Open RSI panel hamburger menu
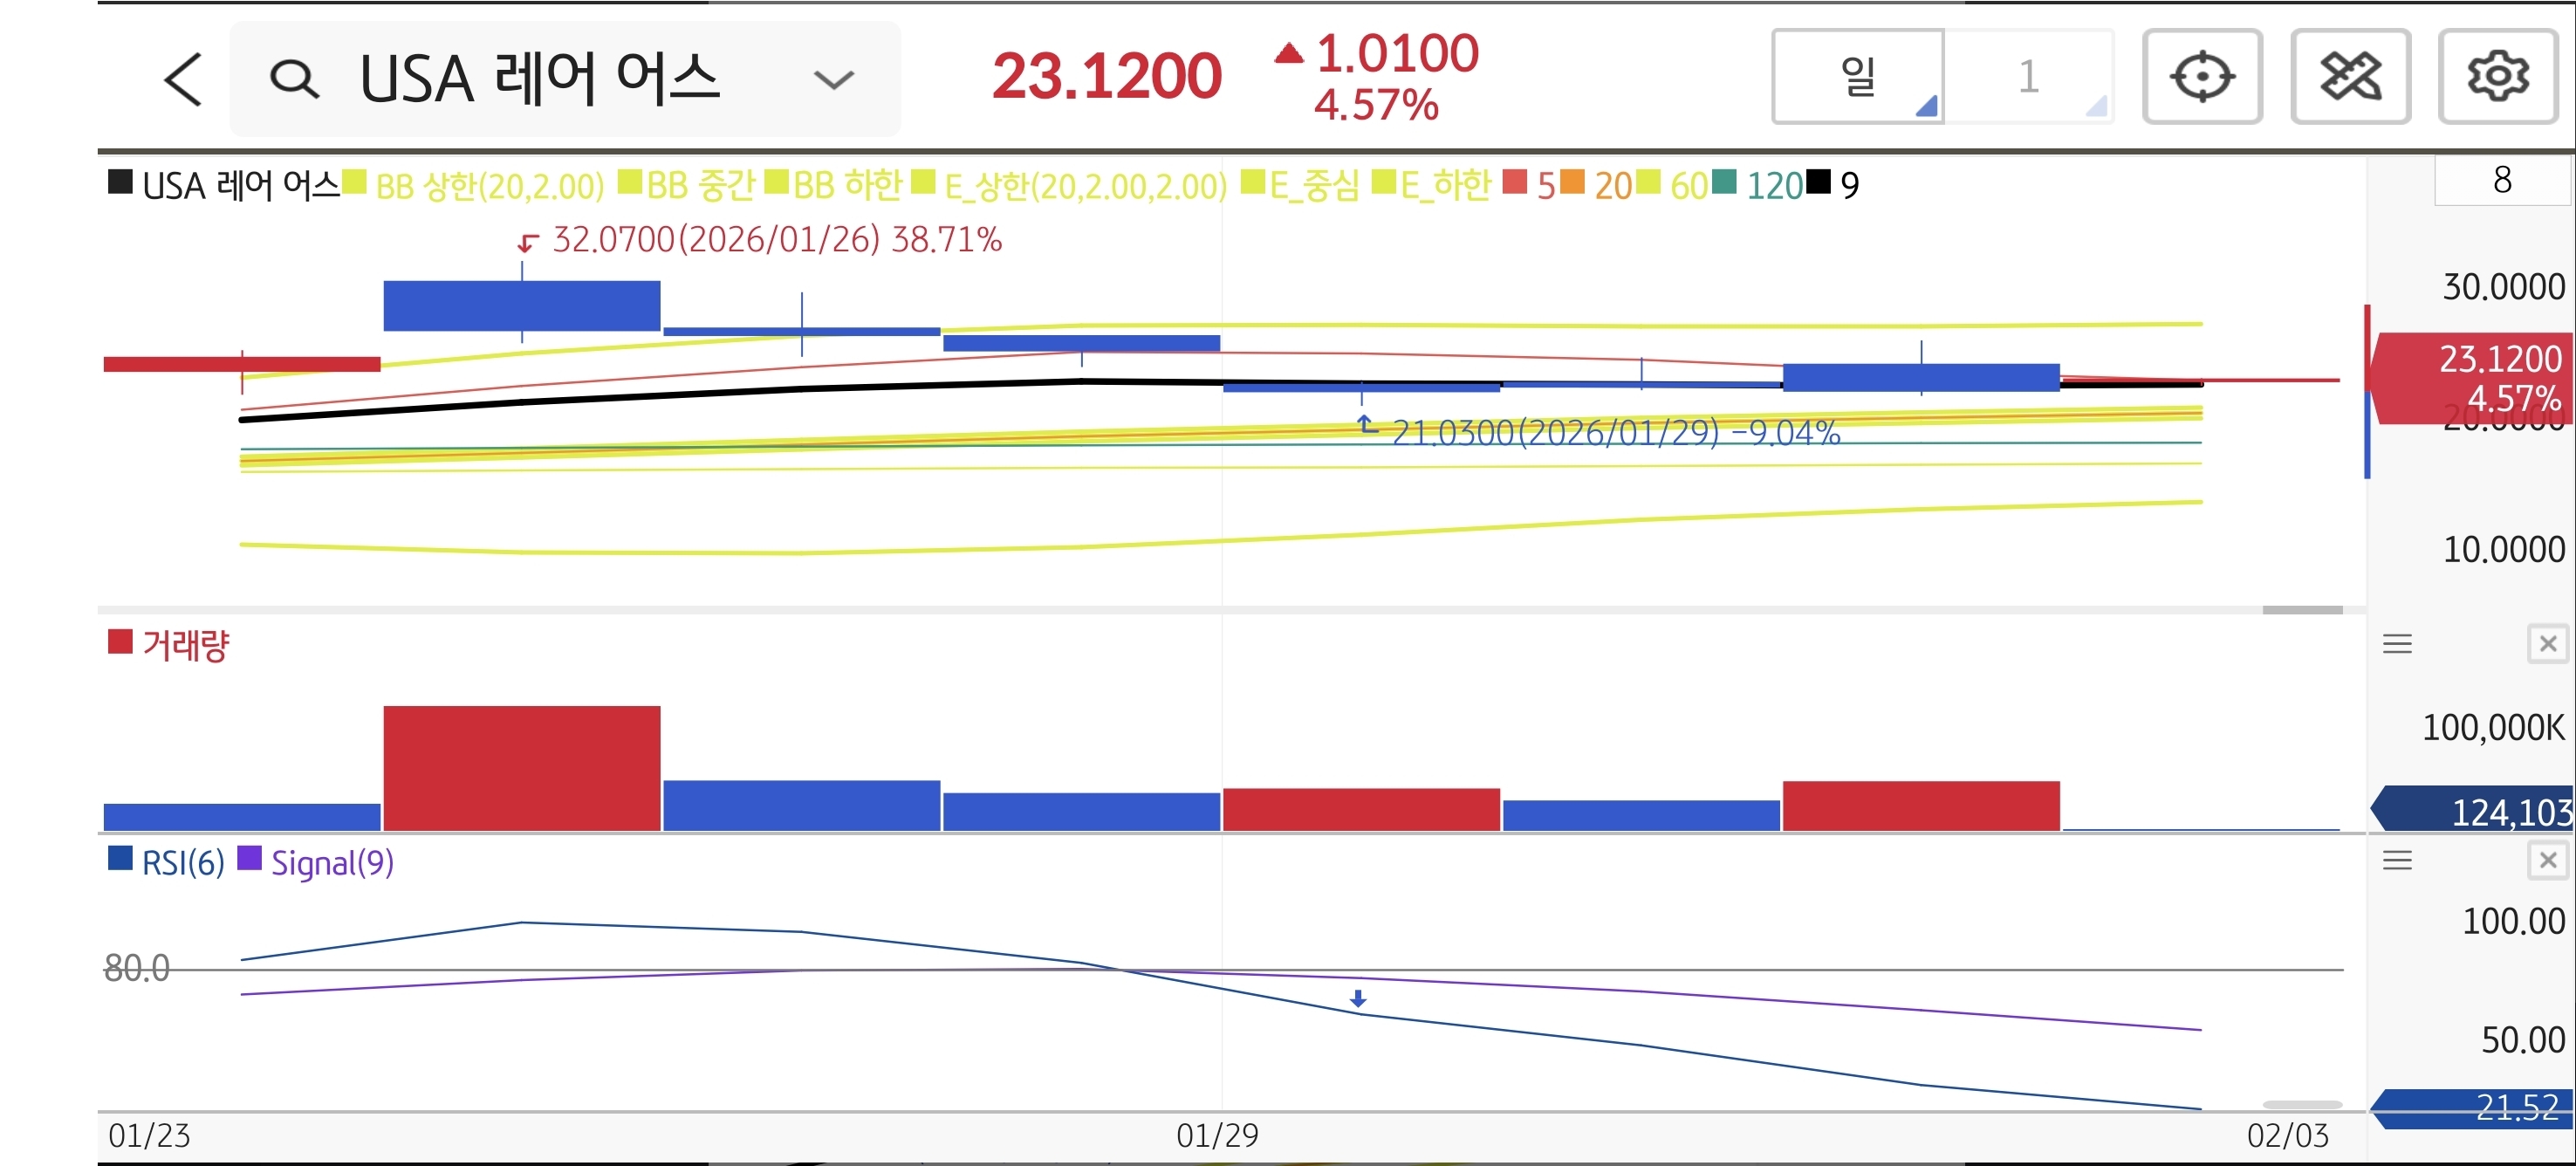2576x1166 pixels. pyautogui.click(x=2396, y=860)
